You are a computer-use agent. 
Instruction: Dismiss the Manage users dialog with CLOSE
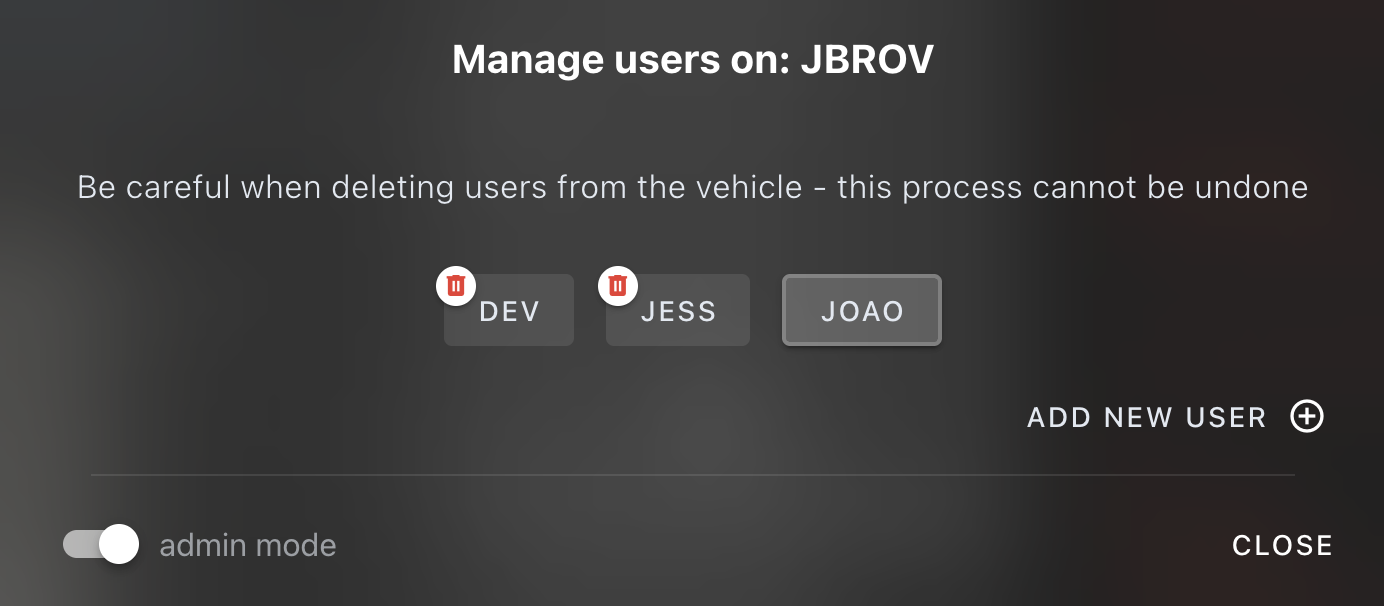1282,545
